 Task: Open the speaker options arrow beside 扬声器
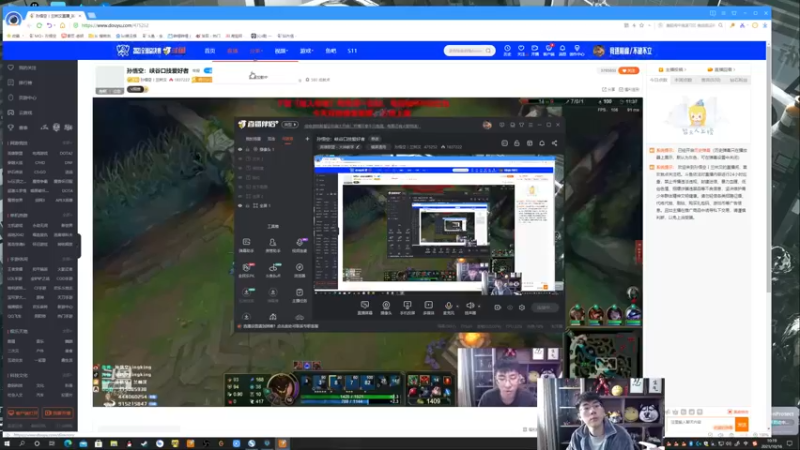click(x=479, y=306)
